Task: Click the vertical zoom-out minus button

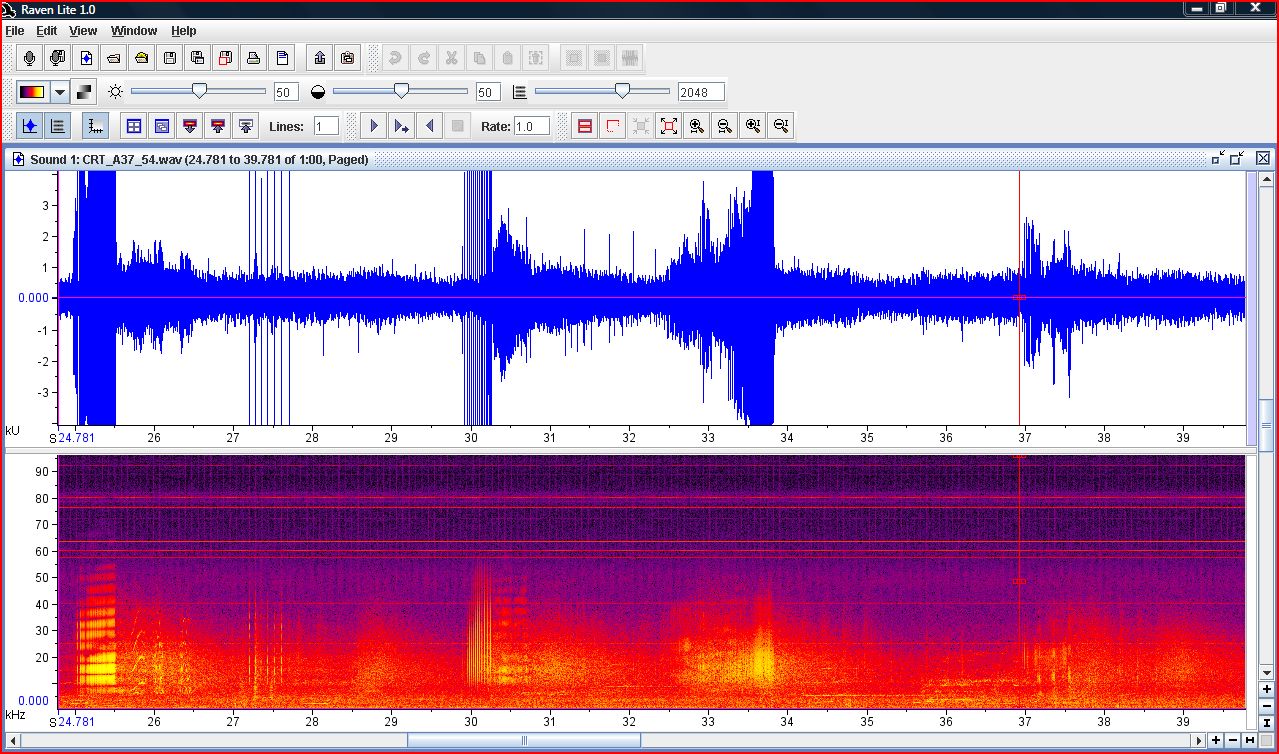Action: [1267, 706]
